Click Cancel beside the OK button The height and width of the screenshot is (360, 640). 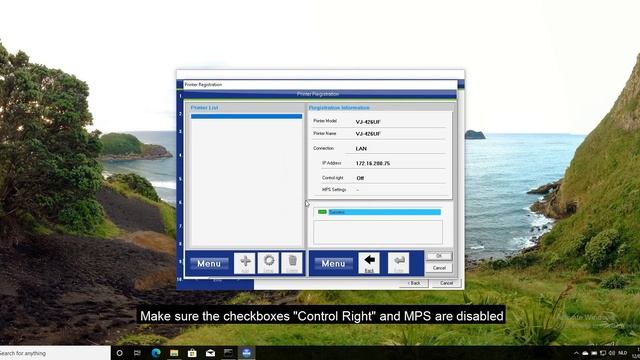click(x=439, y=268)
